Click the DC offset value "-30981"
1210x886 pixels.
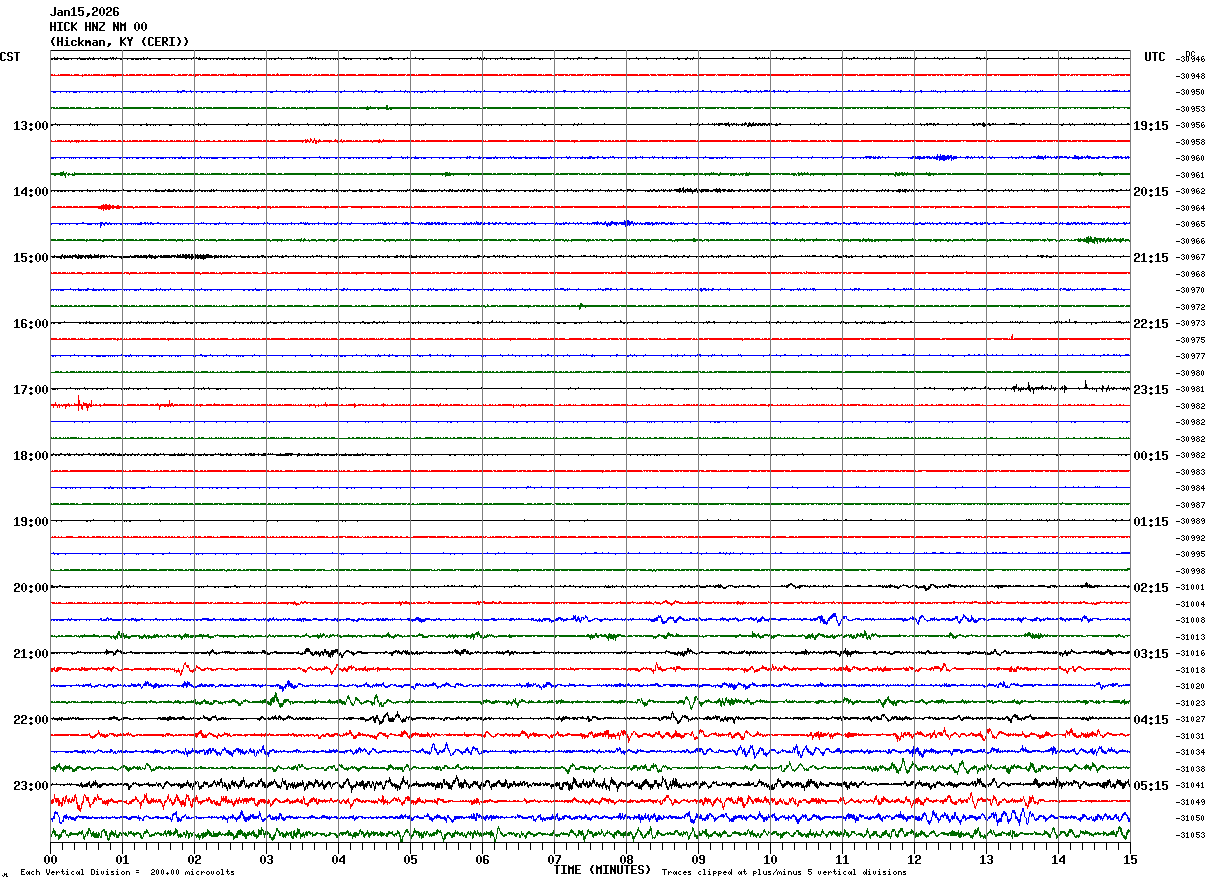1191,390
